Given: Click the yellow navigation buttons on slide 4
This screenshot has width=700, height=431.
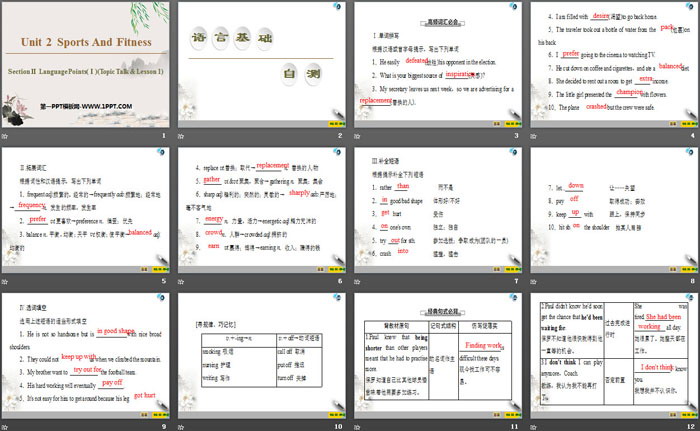Looking at the screenshot, I should [674, 123].
